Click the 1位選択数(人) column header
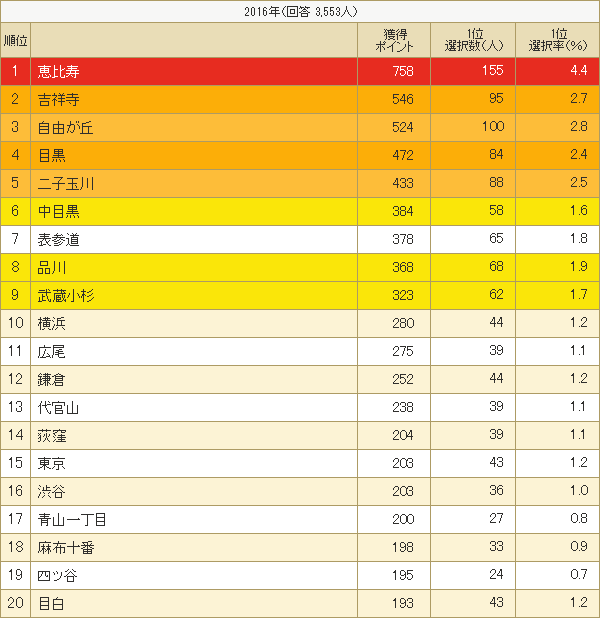The height and width of the screenshot is (618, 600). 474,40
